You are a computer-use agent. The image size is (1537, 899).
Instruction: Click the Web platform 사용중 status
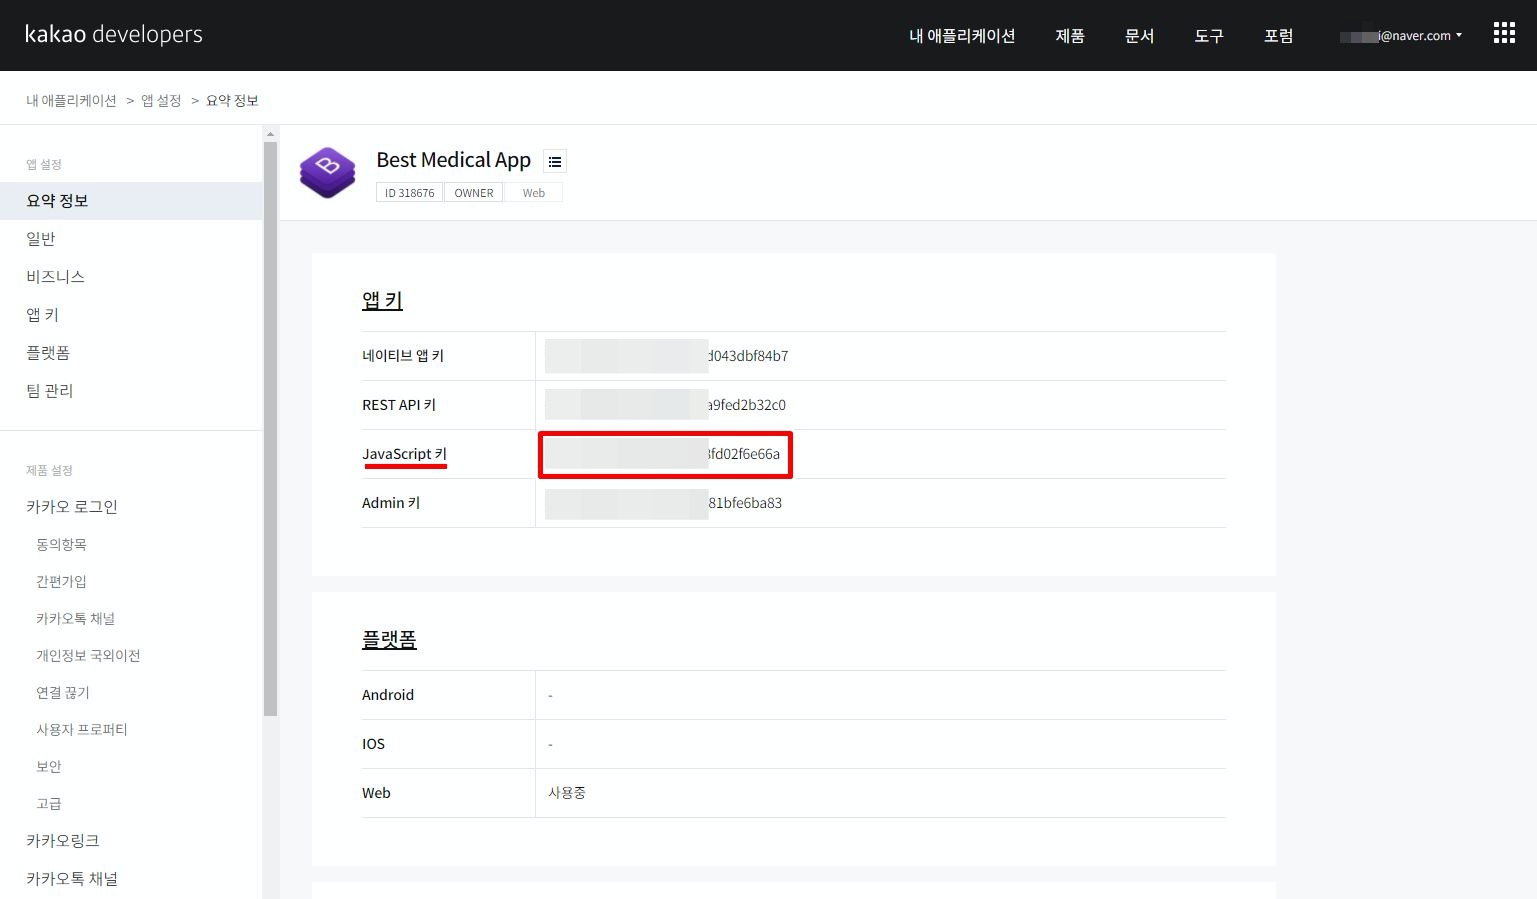coord(567,793)
